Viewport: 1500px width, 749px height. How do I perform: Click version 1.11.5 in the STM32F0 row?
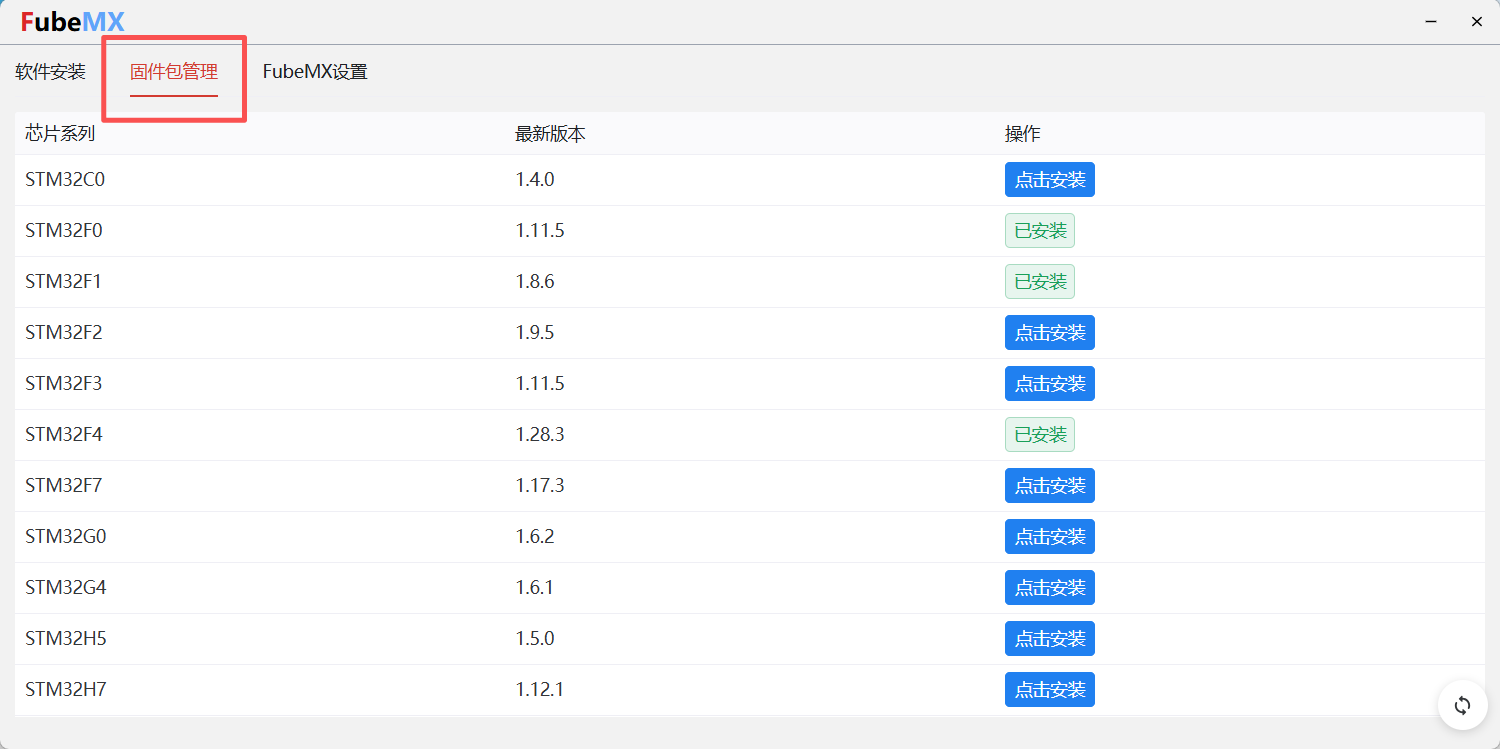pyautogui.click(x=540, y=231)
